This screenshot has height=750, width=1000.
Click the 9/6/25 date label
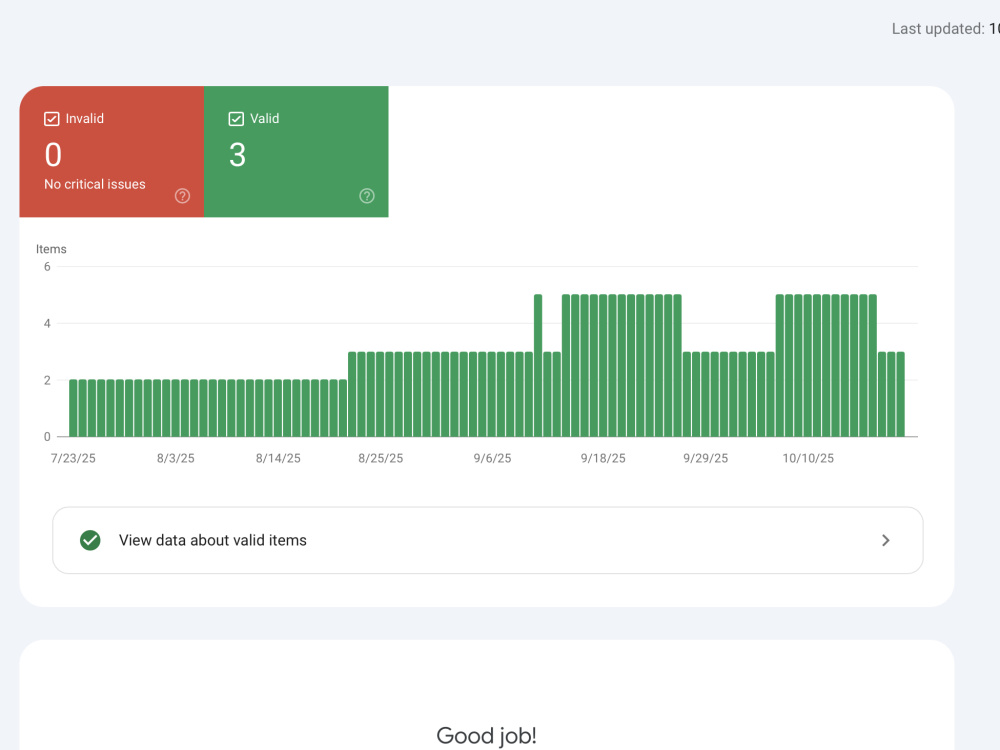[492, 458]
